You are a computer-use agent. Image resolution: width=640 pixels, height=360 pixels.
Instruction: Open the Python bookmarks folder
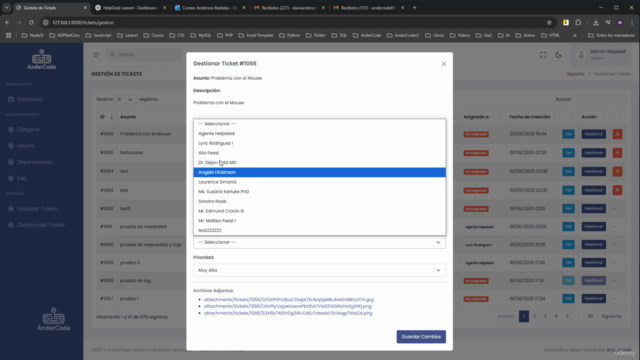pos(289,36)
